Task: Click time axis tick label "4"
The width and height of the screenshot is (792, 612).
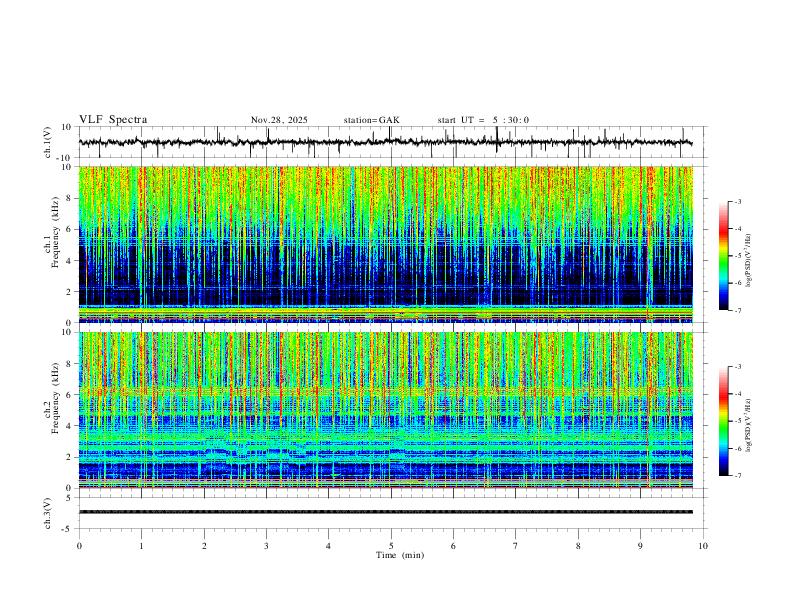Action: (328, 546)
